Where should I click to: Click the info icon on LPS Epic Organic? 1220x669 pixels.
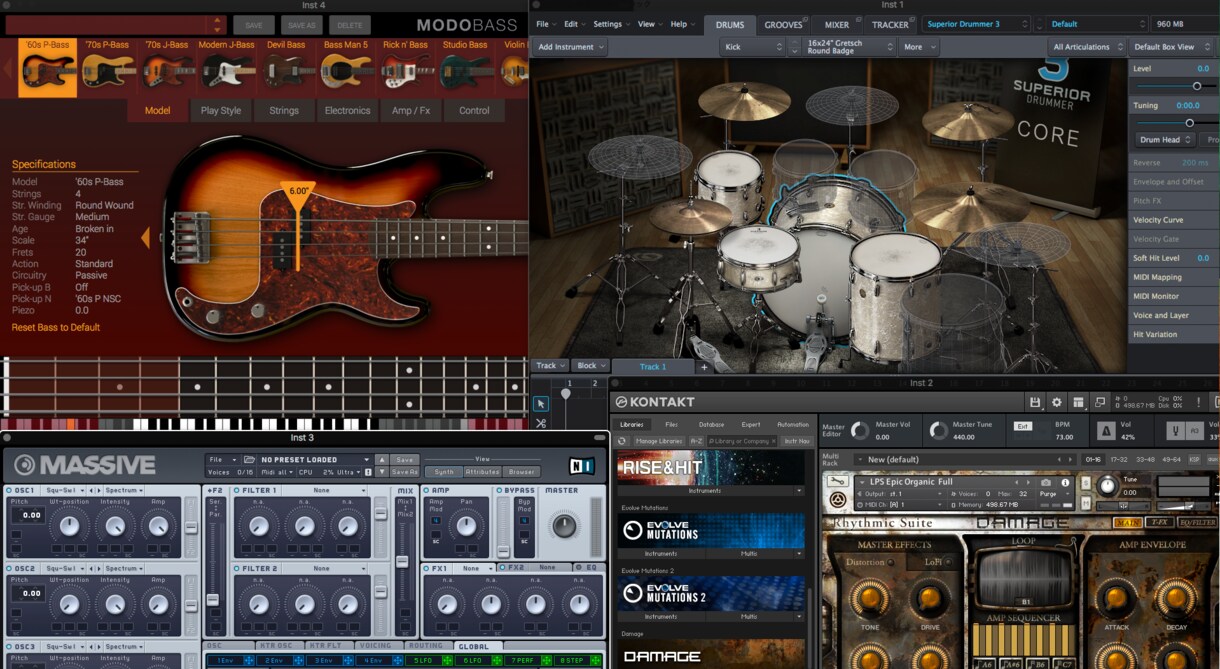coord(1066,482)
